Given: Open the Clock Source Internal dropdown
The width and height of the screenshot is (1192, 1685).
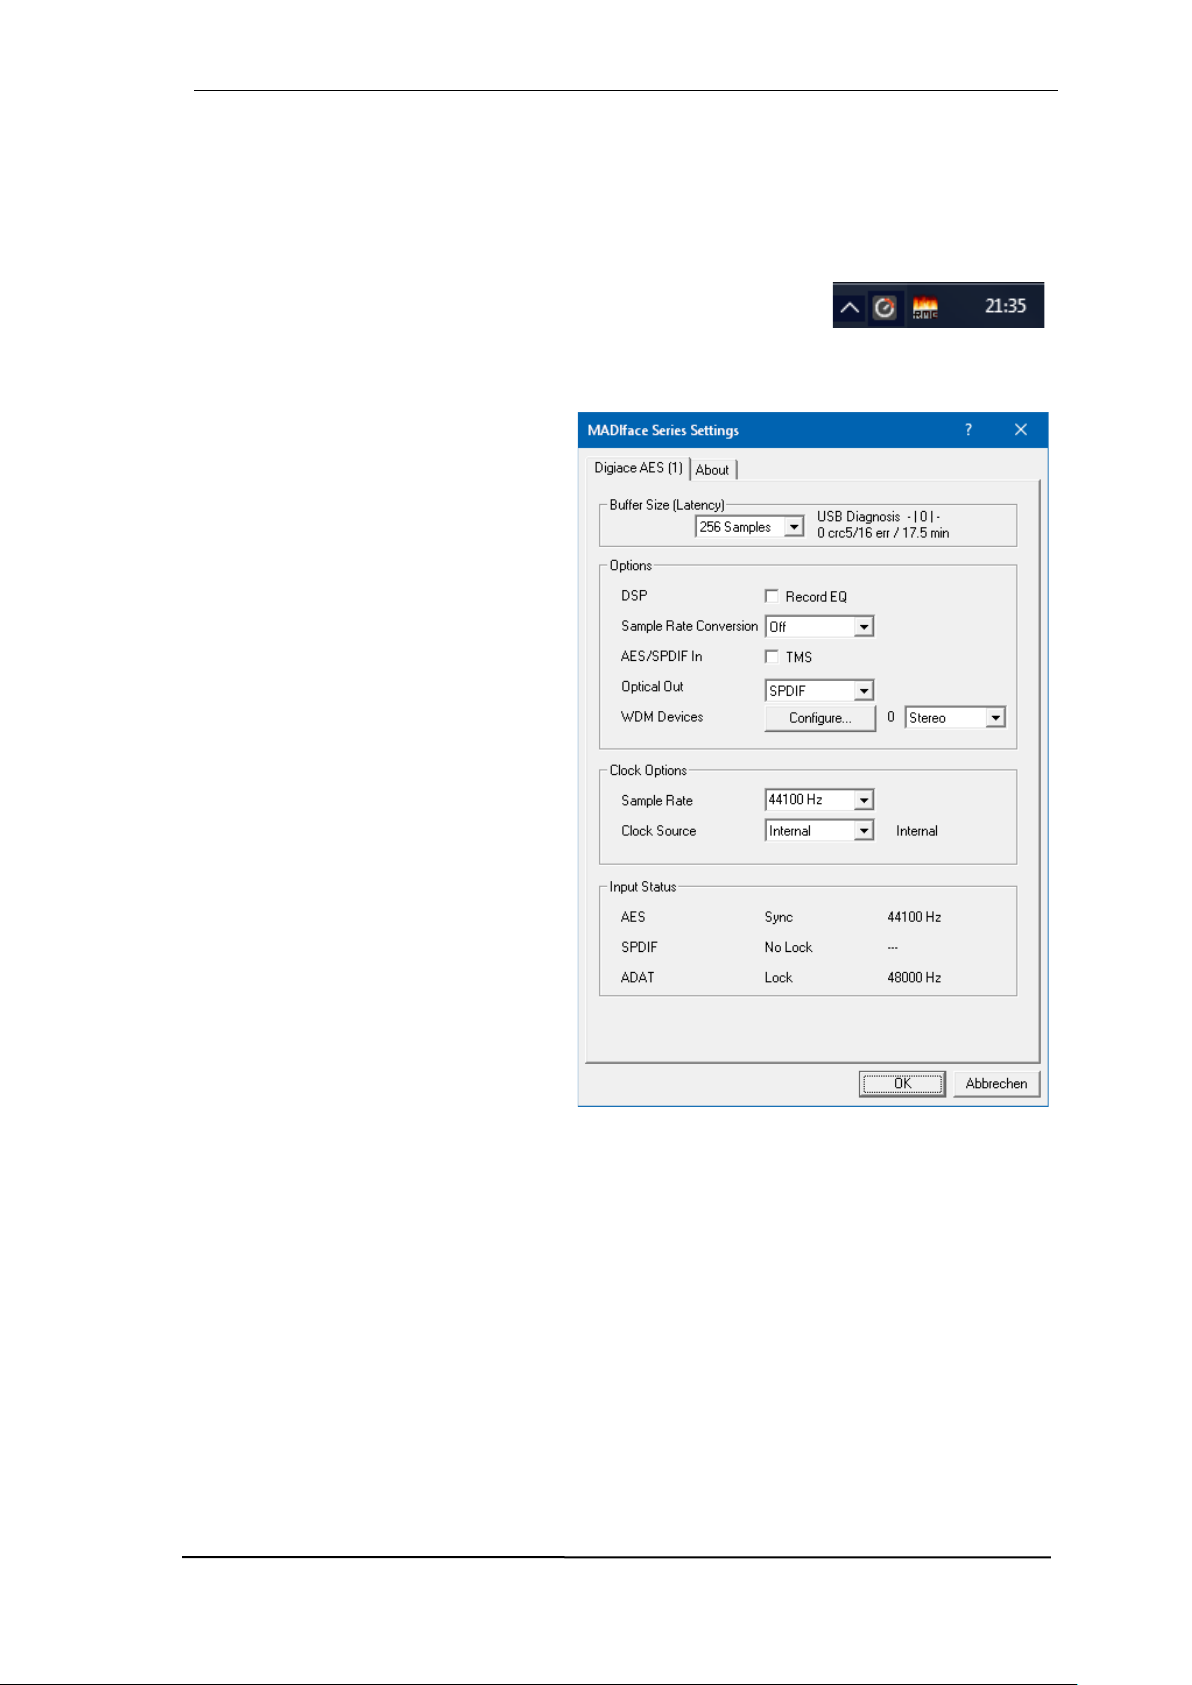Looking at the screenshot, I should tap(820, 831).
